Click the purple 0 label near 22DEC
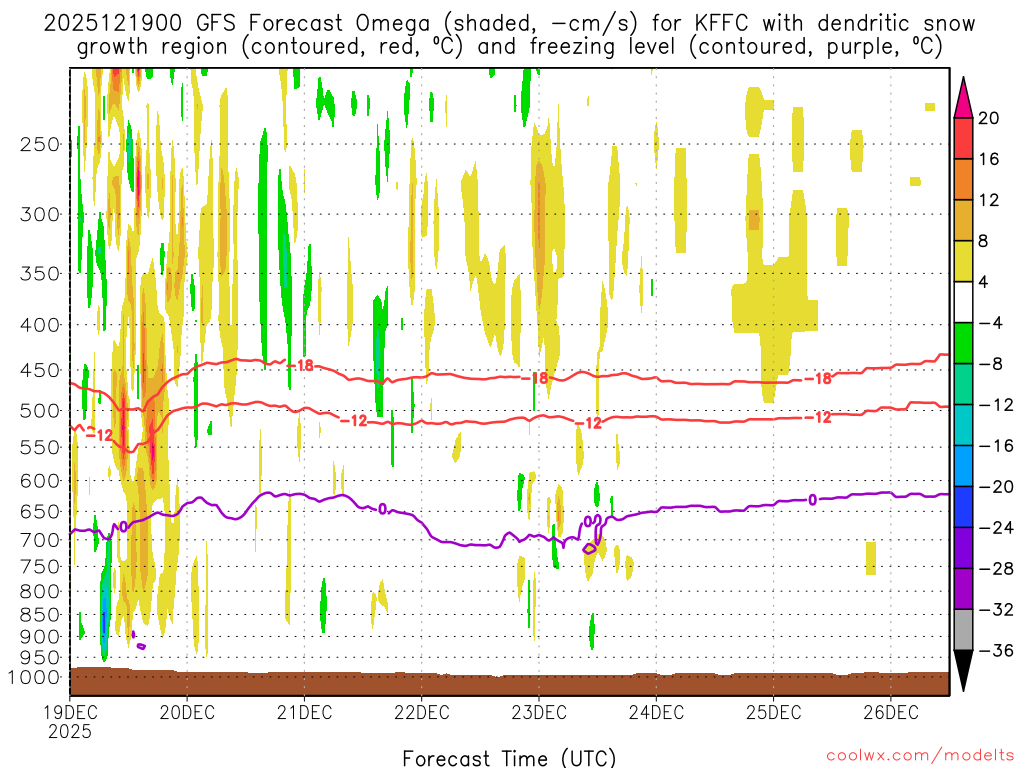Viewport: 1024px width, 768px height. pos(382,509)
